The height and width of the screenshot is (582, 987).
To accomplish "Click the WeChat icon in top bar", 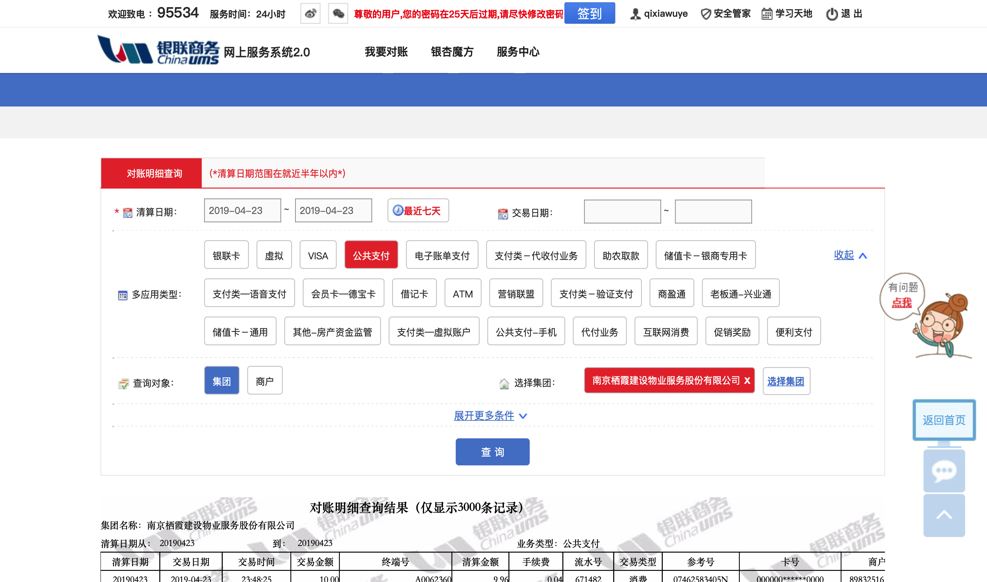I will (x=338, y=14).
